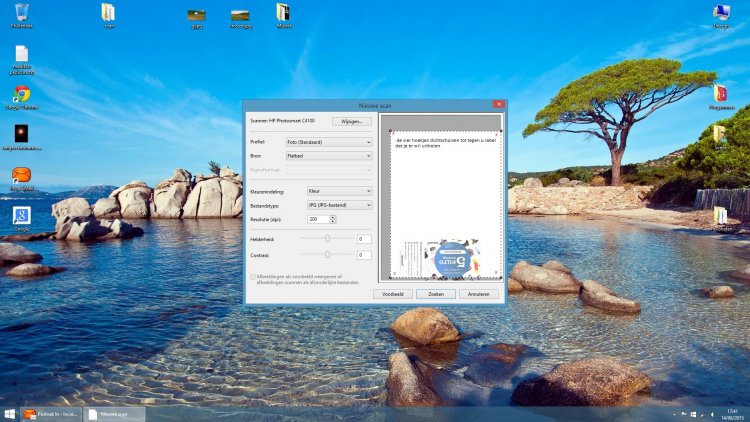Screen dimensions: 750x422
Task: Open the Recycle Bin desktop icon
Action: 21,12
